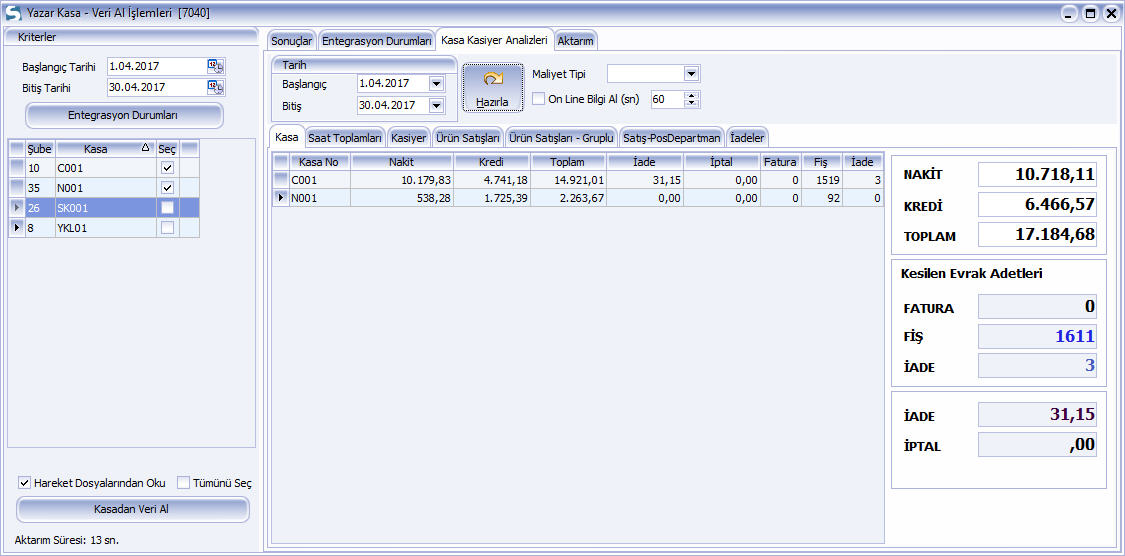Click row indicator arrow for YKL01
1125x556 pixels.
16,227
